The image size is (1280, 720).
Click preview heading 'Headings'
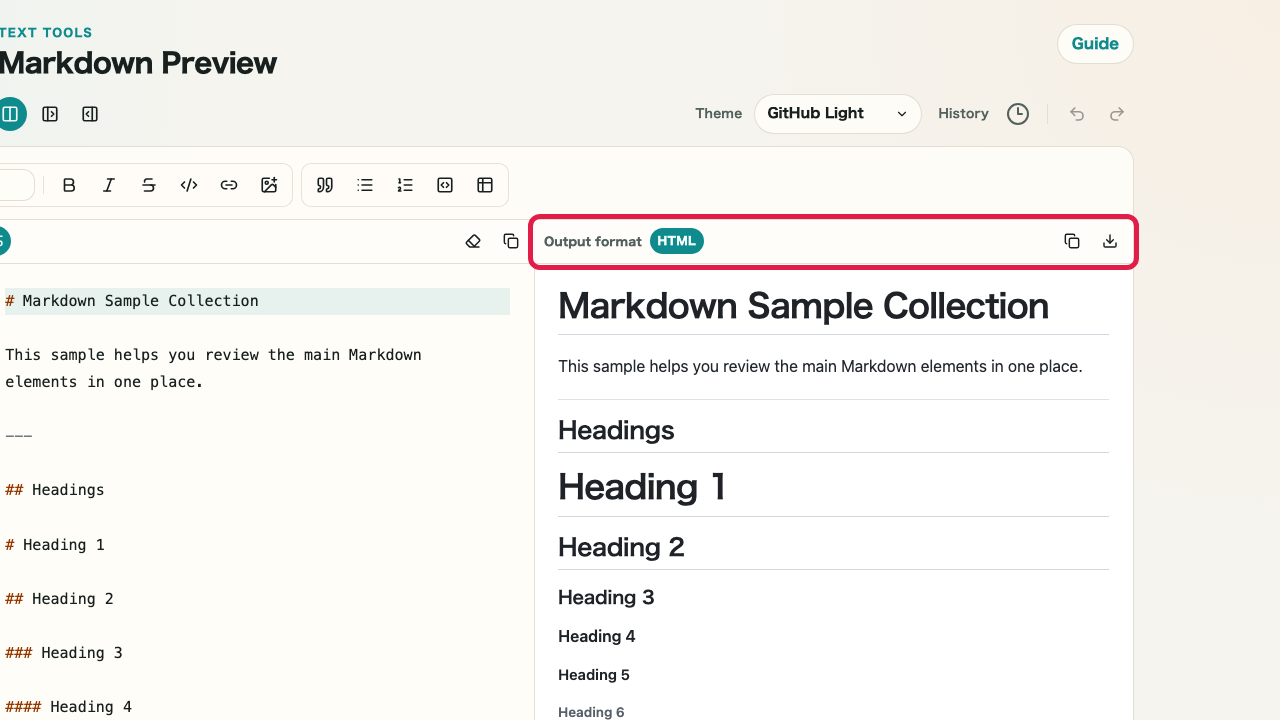pos(616,430)
